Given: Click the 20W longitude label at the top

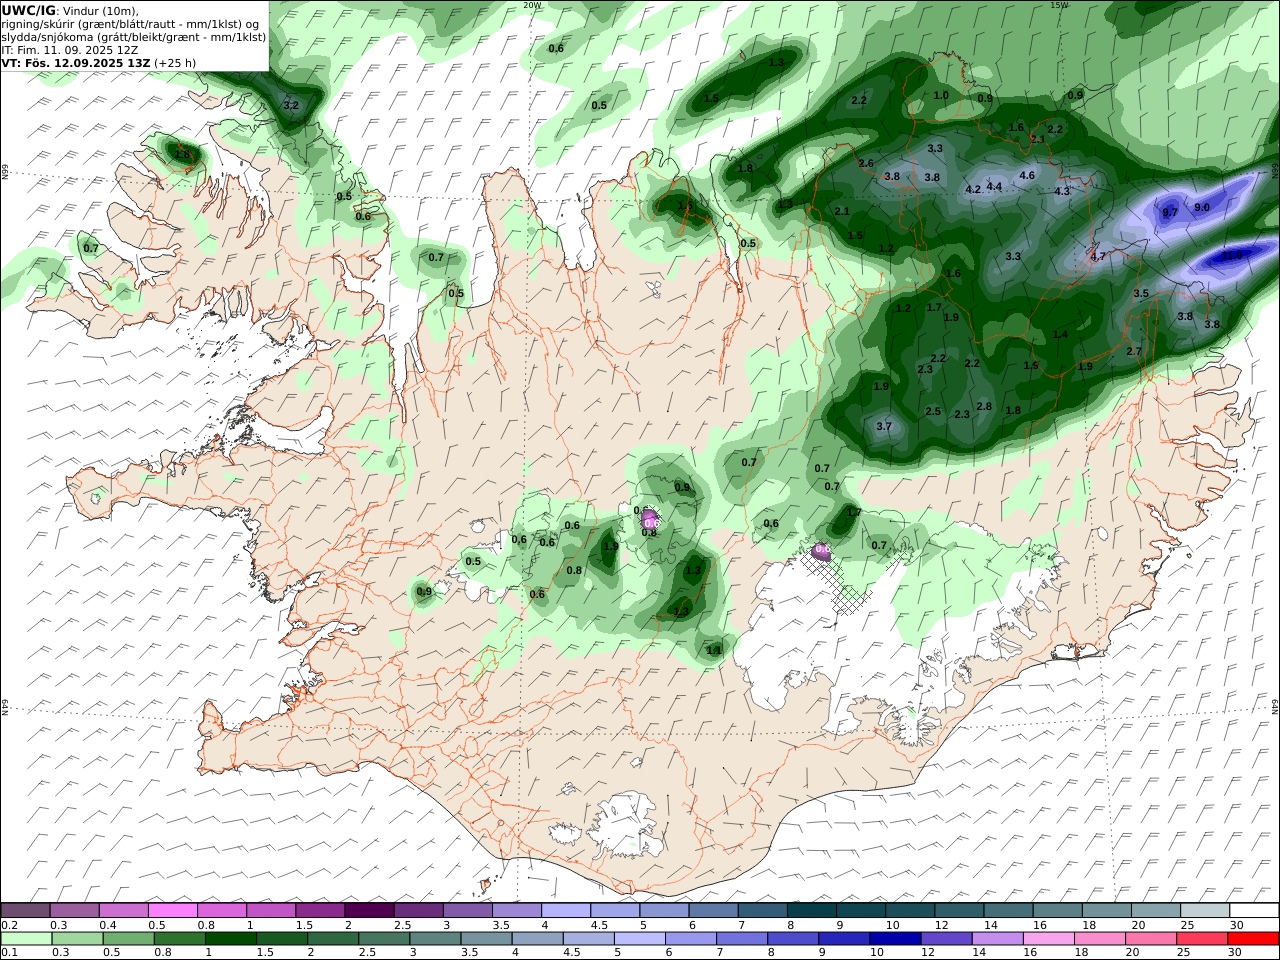Looking at the screenshot, I should (x=532, y=5).
